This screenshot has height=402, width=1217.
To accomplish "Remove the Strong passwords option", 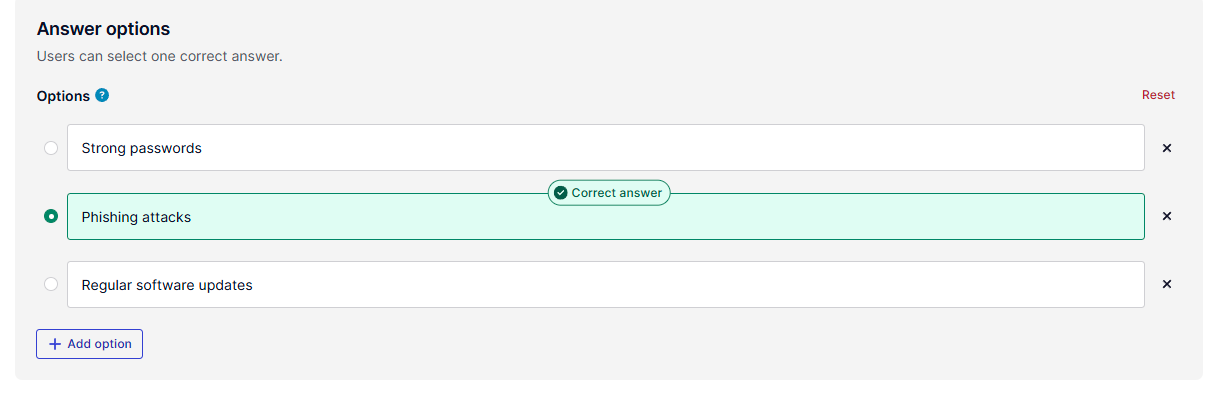I will 1166,148.
